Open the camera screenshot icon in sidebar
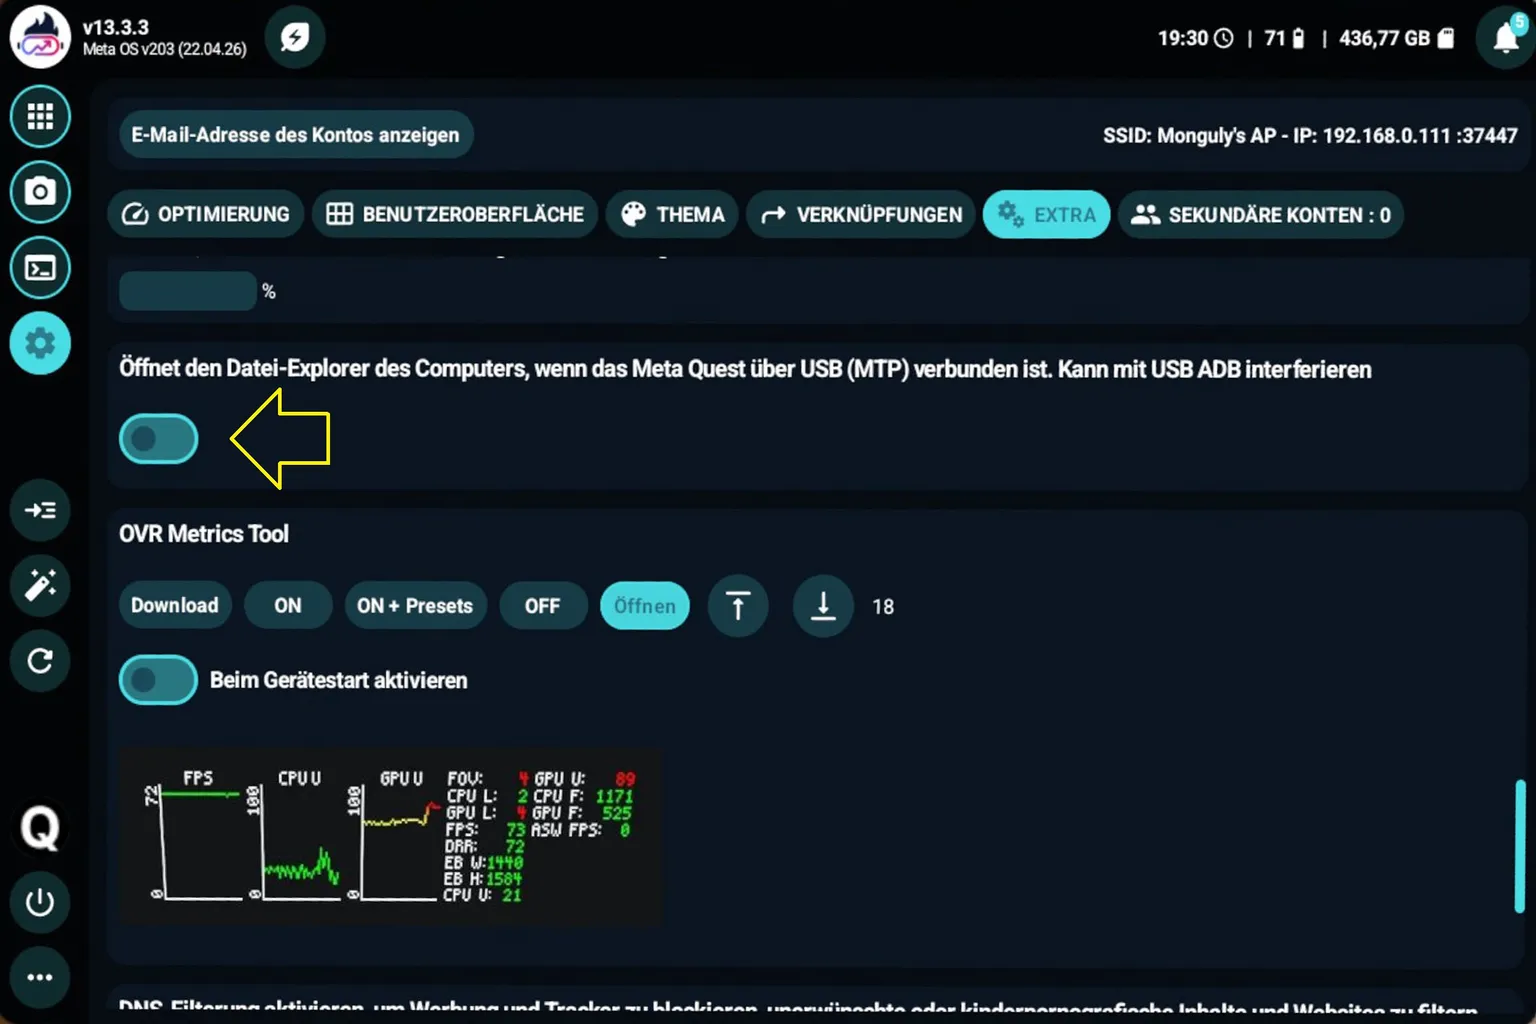The width and height of the screenshot is (1536, 1024). [x=40, y=191]
